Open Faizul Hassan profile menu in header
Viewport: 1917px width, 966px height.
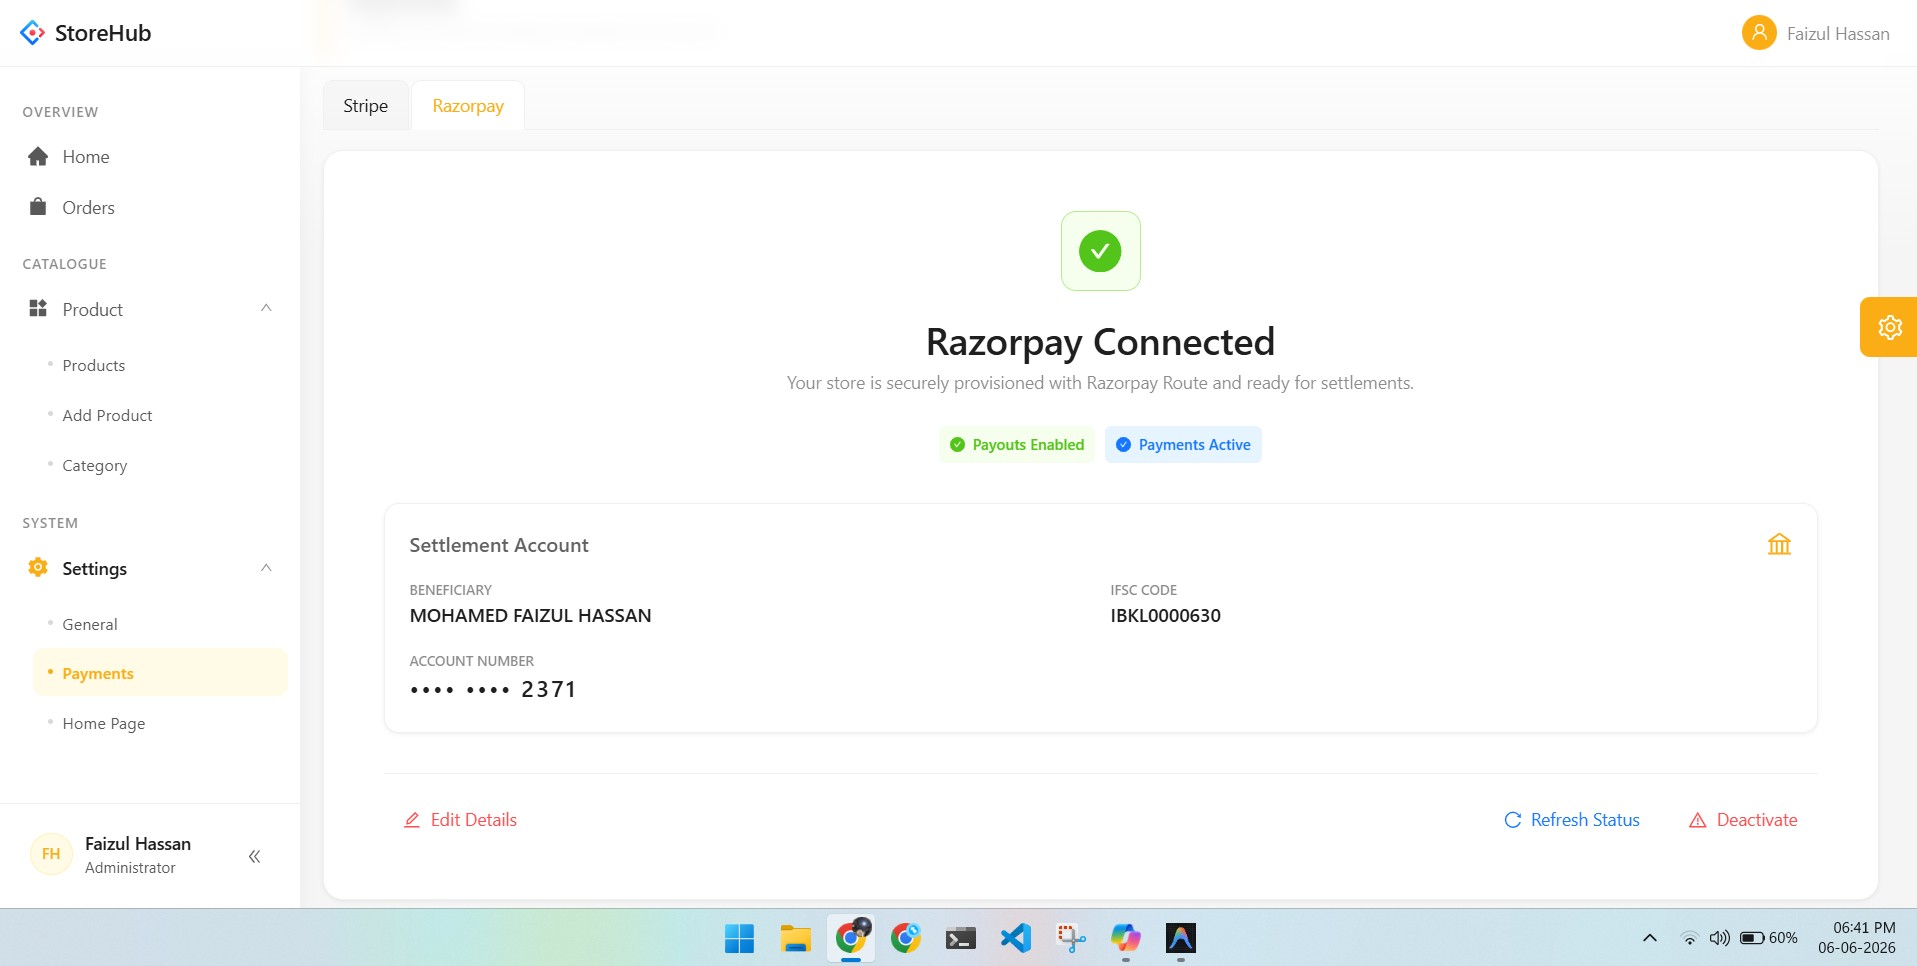pos(1816,33)
